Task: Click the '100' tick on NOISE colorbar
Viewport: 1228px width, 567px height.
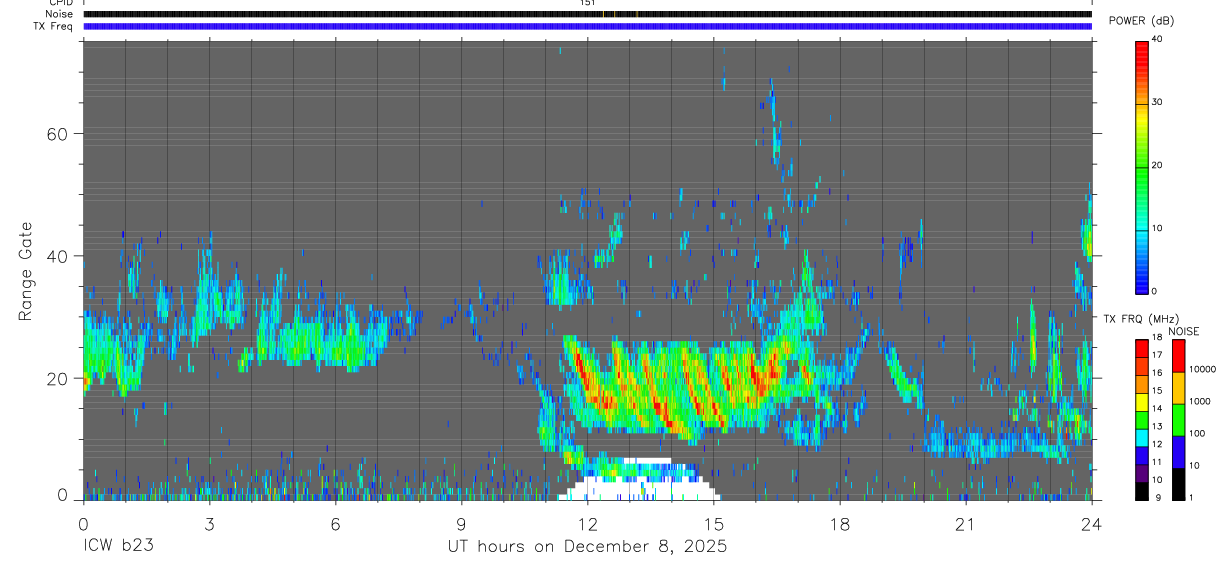Action: (x=1196, y=433)
